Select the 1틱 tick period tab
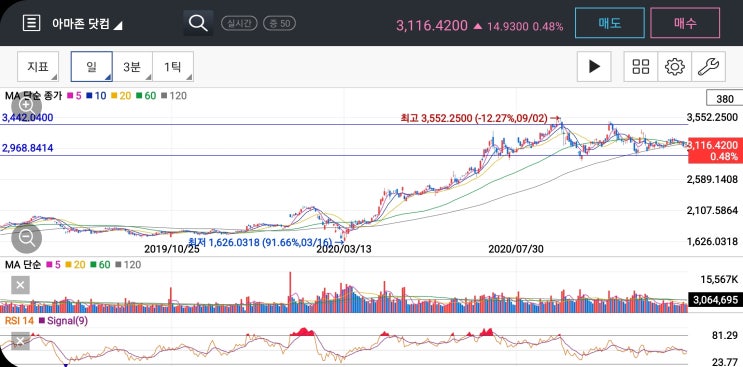 (173, 67)
